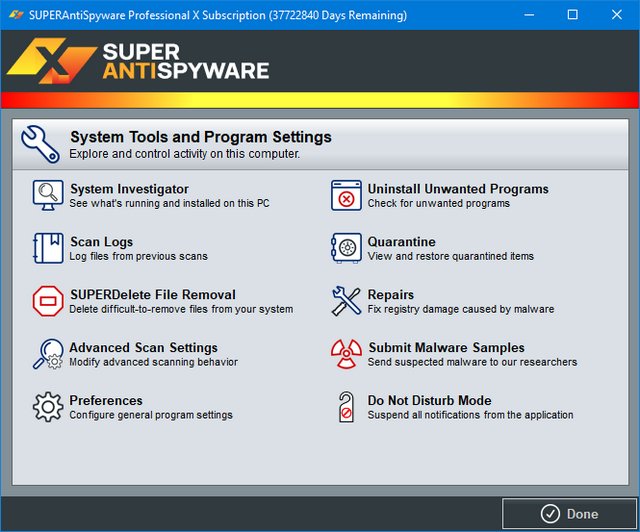
Task: Open the System Investigator monitor icon
Action: [x=48, y=196]
